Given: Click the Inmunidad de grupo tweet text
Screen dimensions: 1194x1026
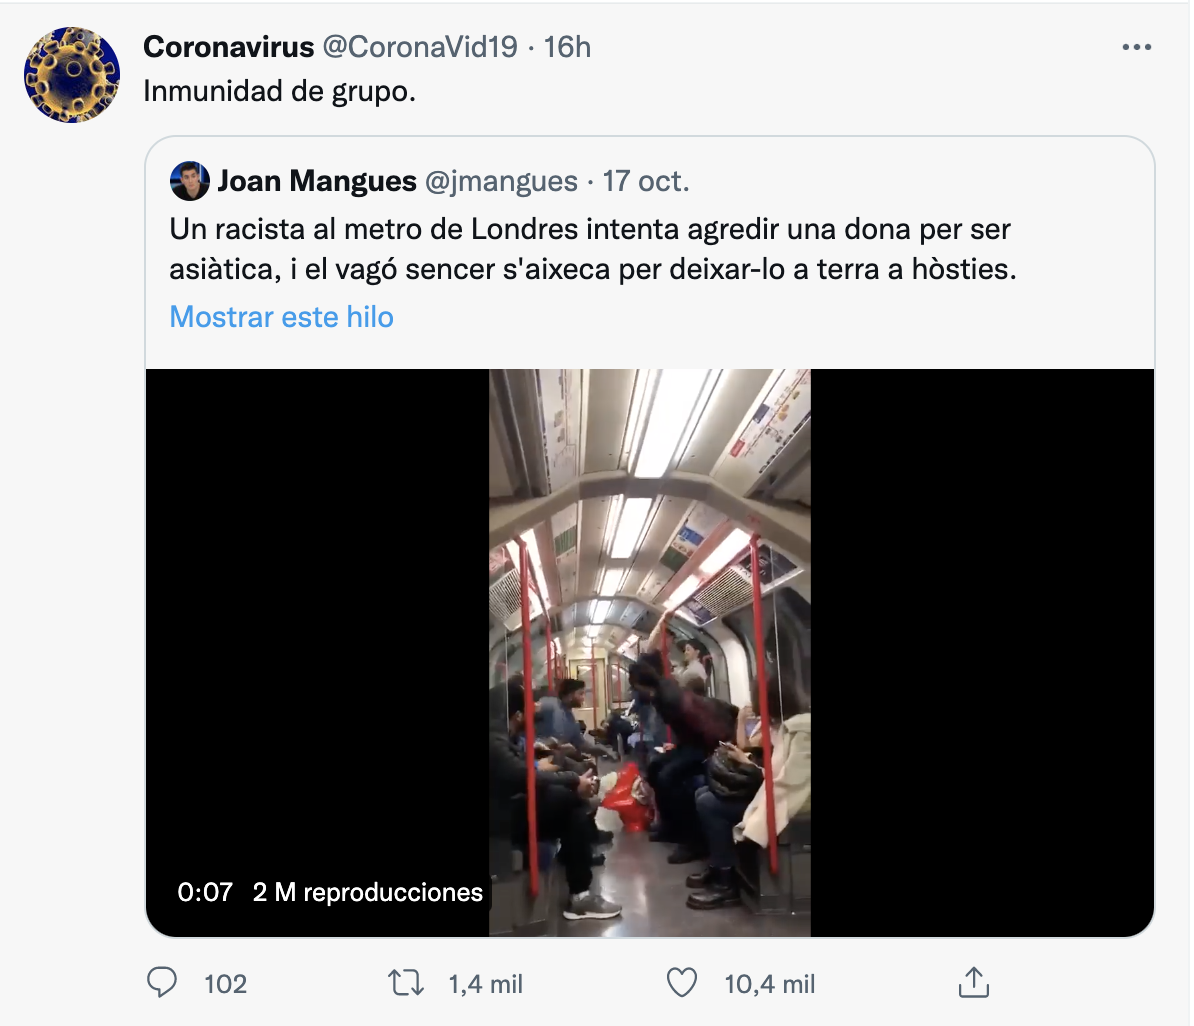Looking at the screenshot, I should (279, 91).
